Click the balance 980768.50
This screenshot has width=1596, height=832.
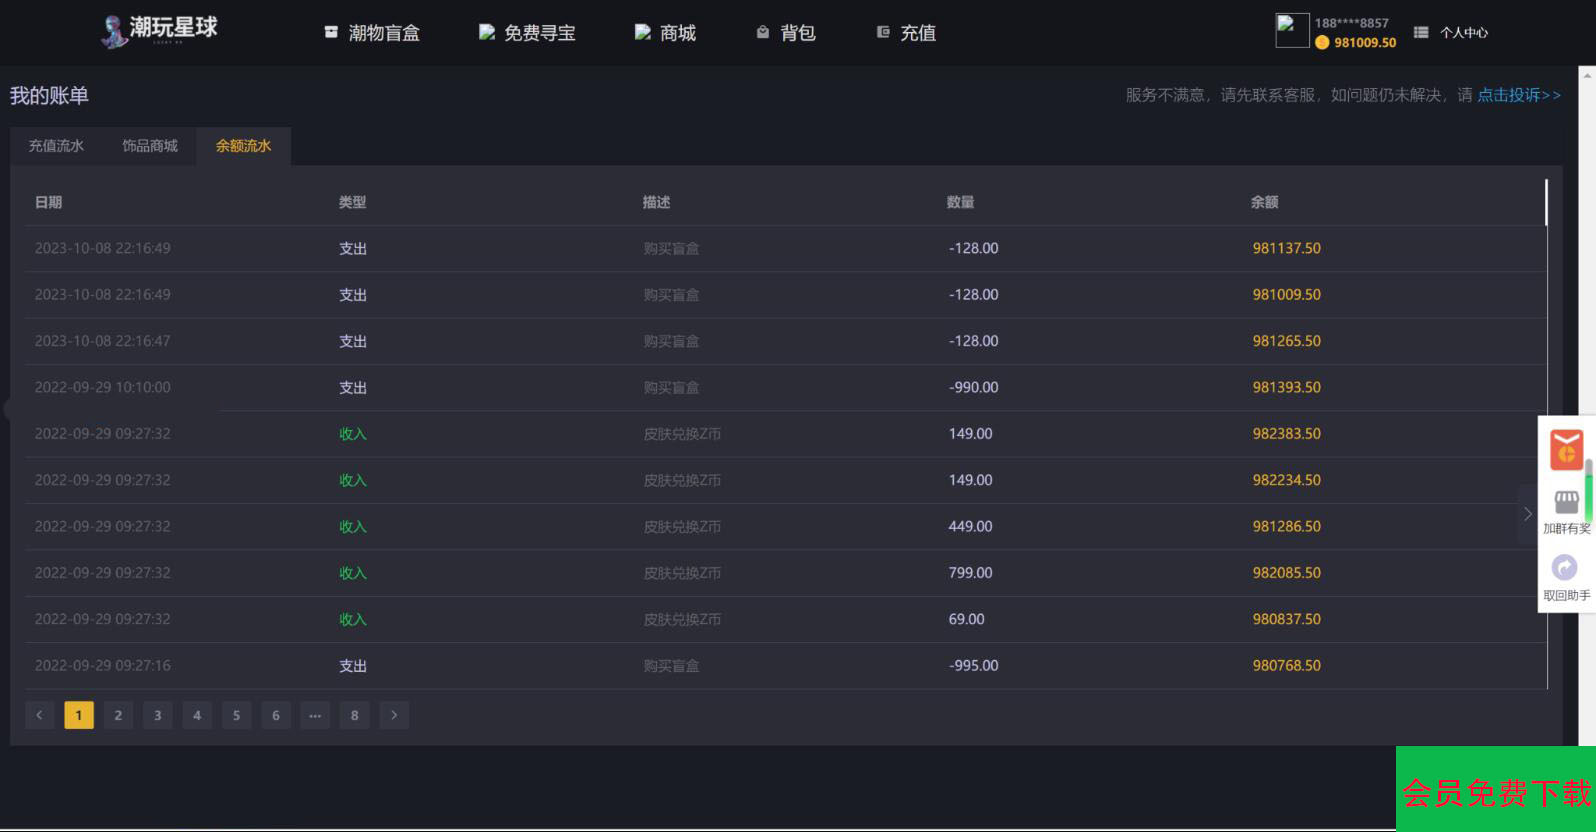[x=1286, y=665]
